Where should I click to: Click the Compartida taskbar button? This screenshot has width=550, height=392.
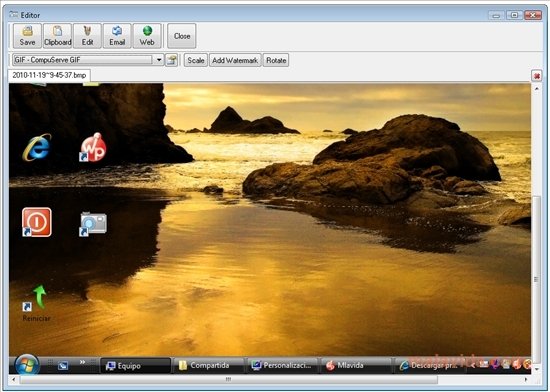pyautogui.click(x=209, y=365)
